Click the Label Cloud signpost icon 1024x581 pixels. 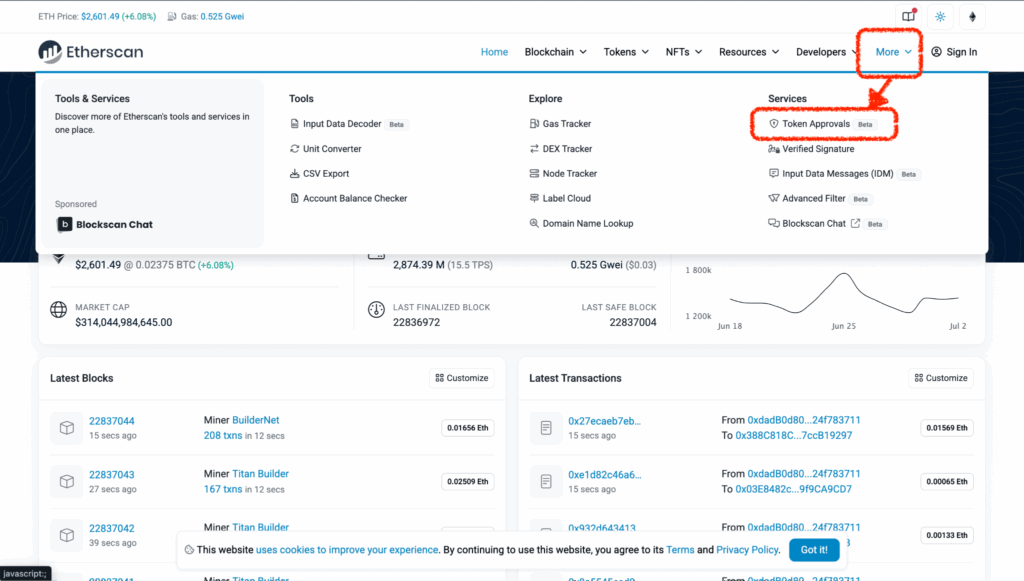click(534, 198)
